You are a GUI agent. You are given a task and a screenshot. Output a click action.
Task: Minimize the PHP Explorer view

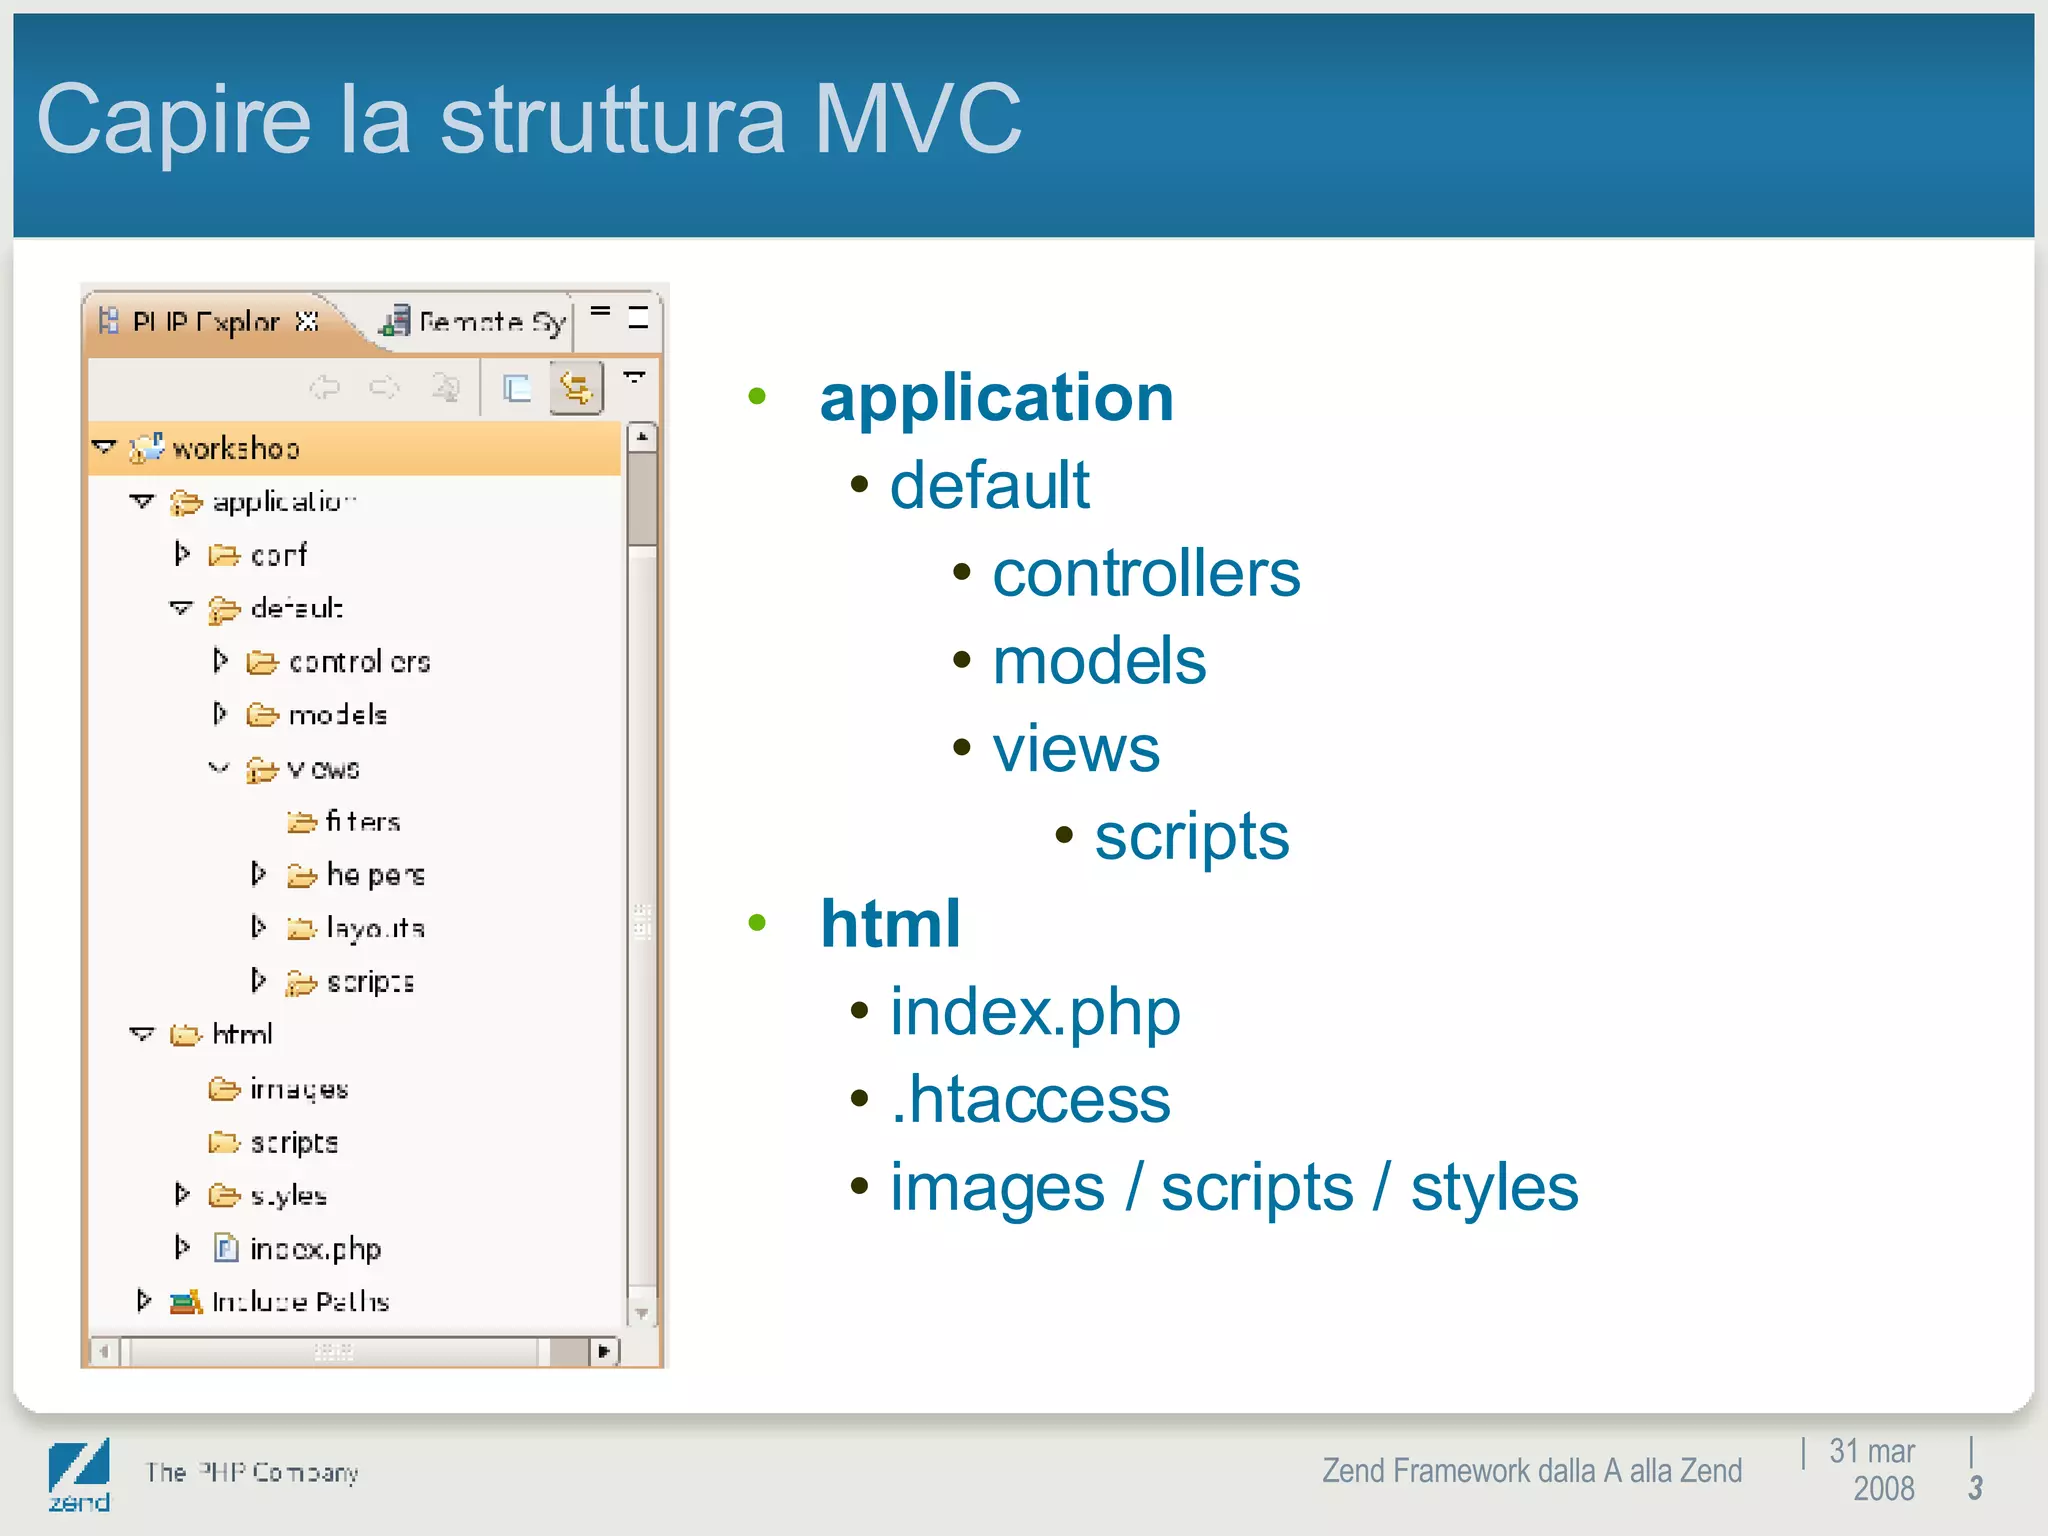(x=600, y=312)
